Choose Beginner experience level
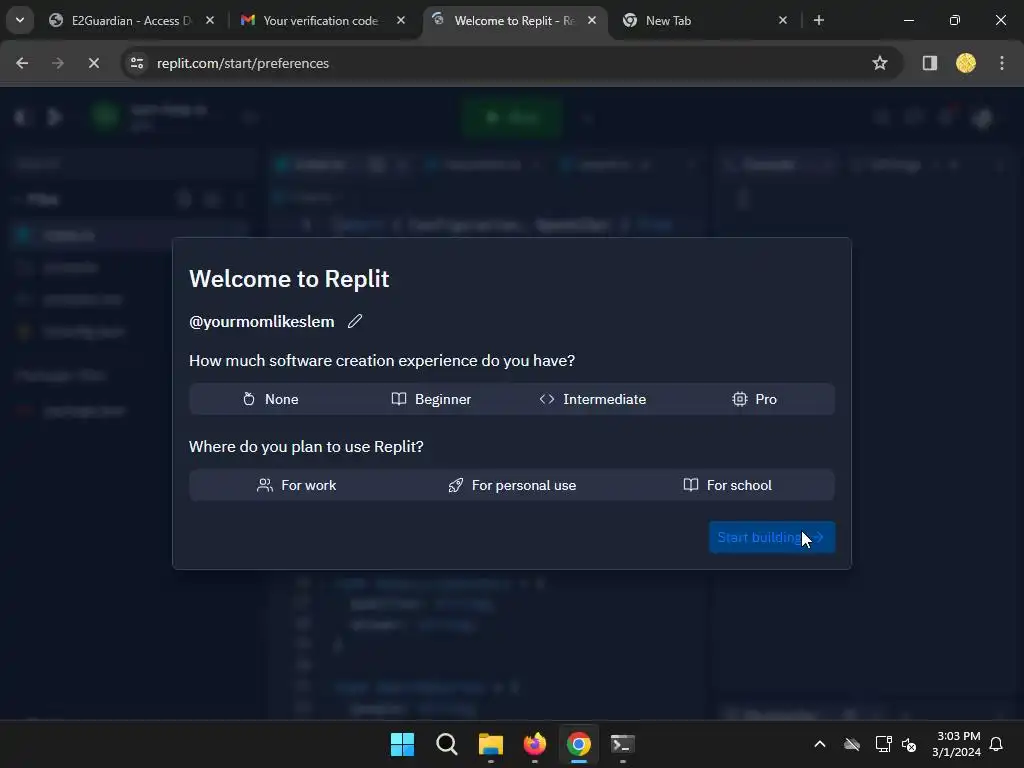The width and height of the screenshot is (1024, 768). (x=431, y=399)
